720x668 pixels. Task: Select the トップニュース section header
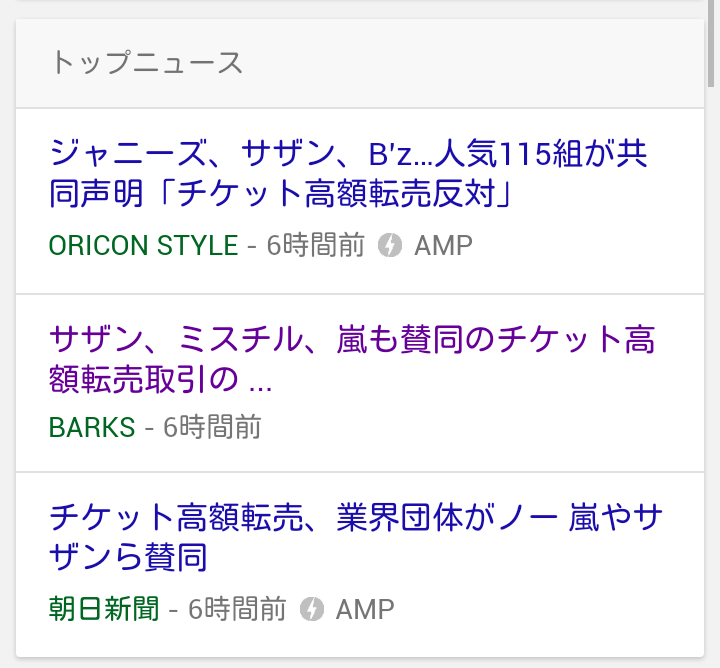[x=146, y=63]
